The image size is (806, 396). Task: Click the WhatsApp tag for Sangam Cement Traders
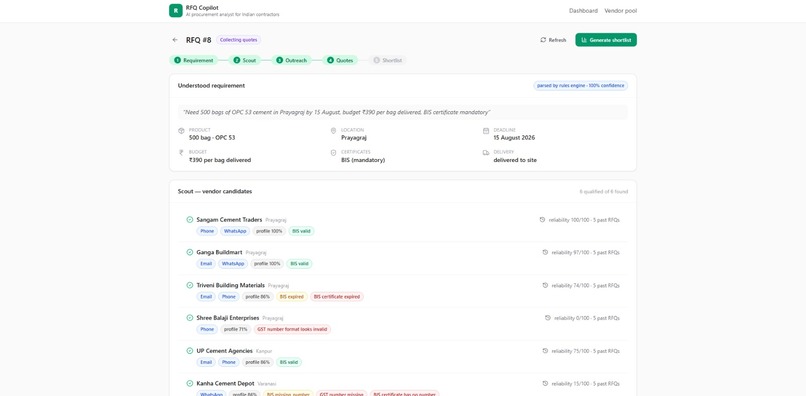235,231
